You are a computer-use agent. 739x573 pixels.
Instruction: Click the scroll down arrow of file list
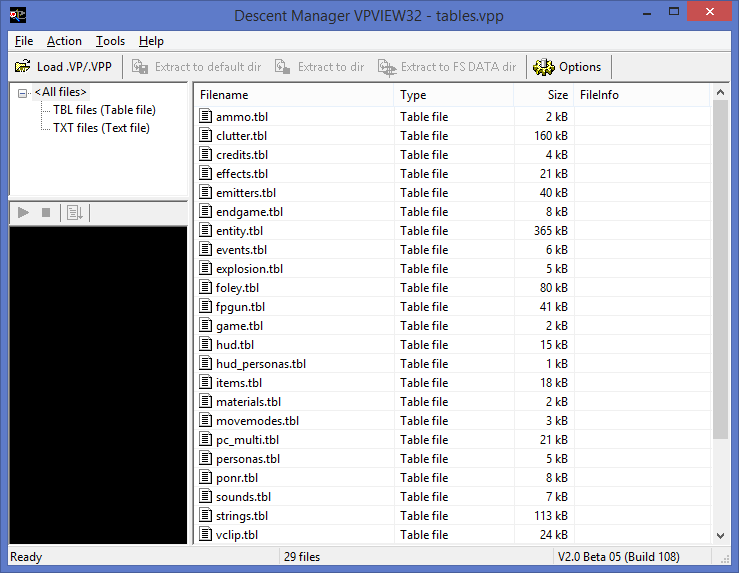click(x=720, y=535)
